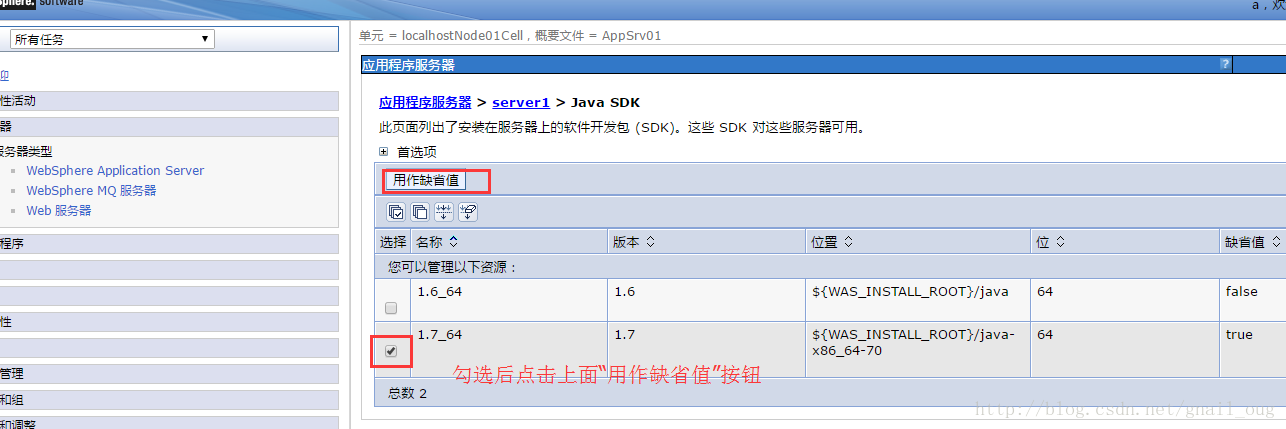Click ${WAS_INSTALL_ROOT}/java location cell

tap(918, 299)
